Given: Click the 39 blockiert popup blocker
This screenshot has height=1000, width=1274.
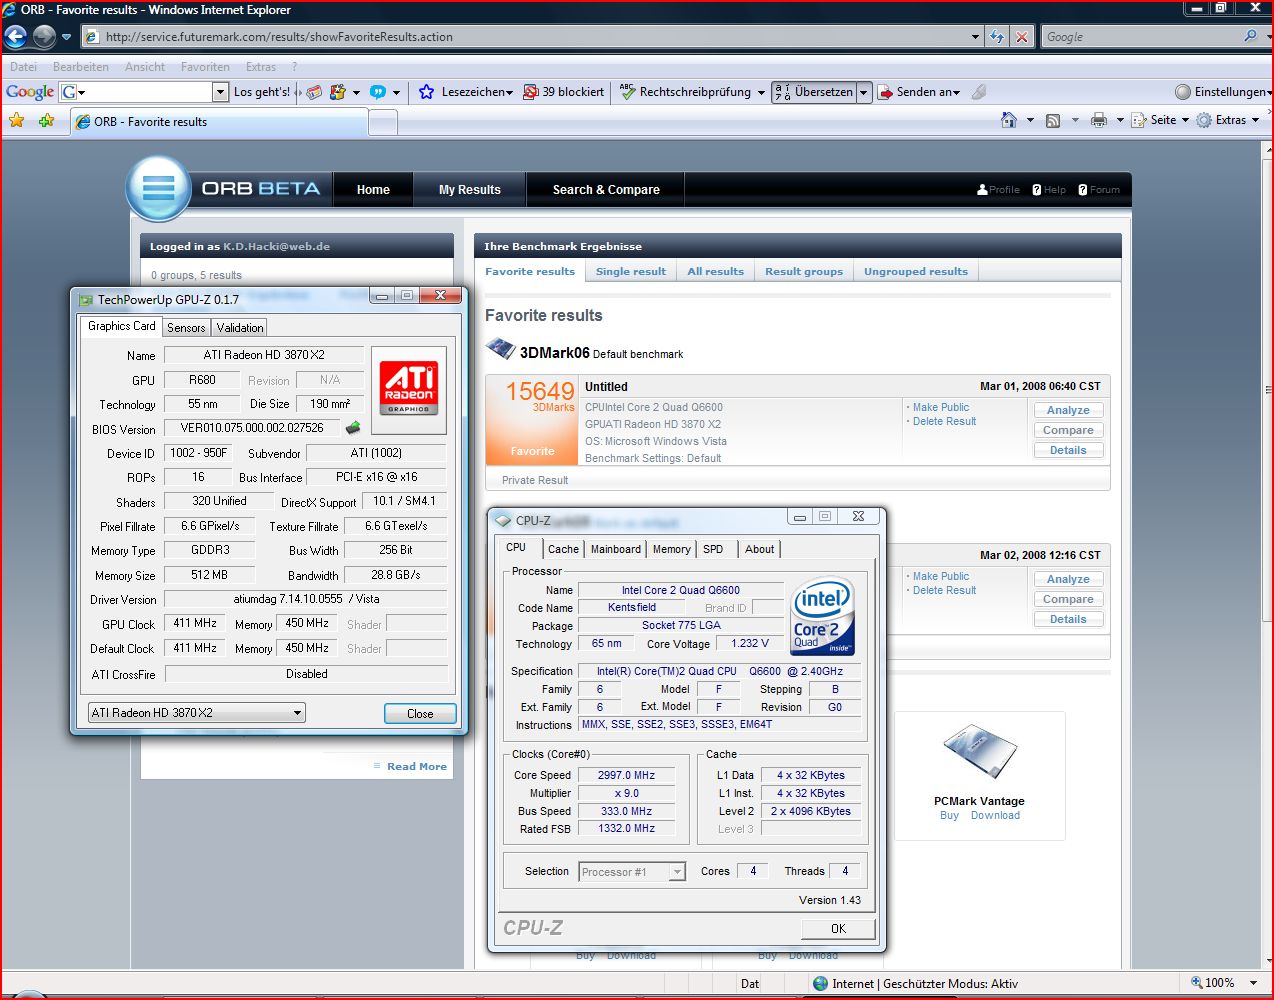Looking at the screenshot, I should click(564, 92).
